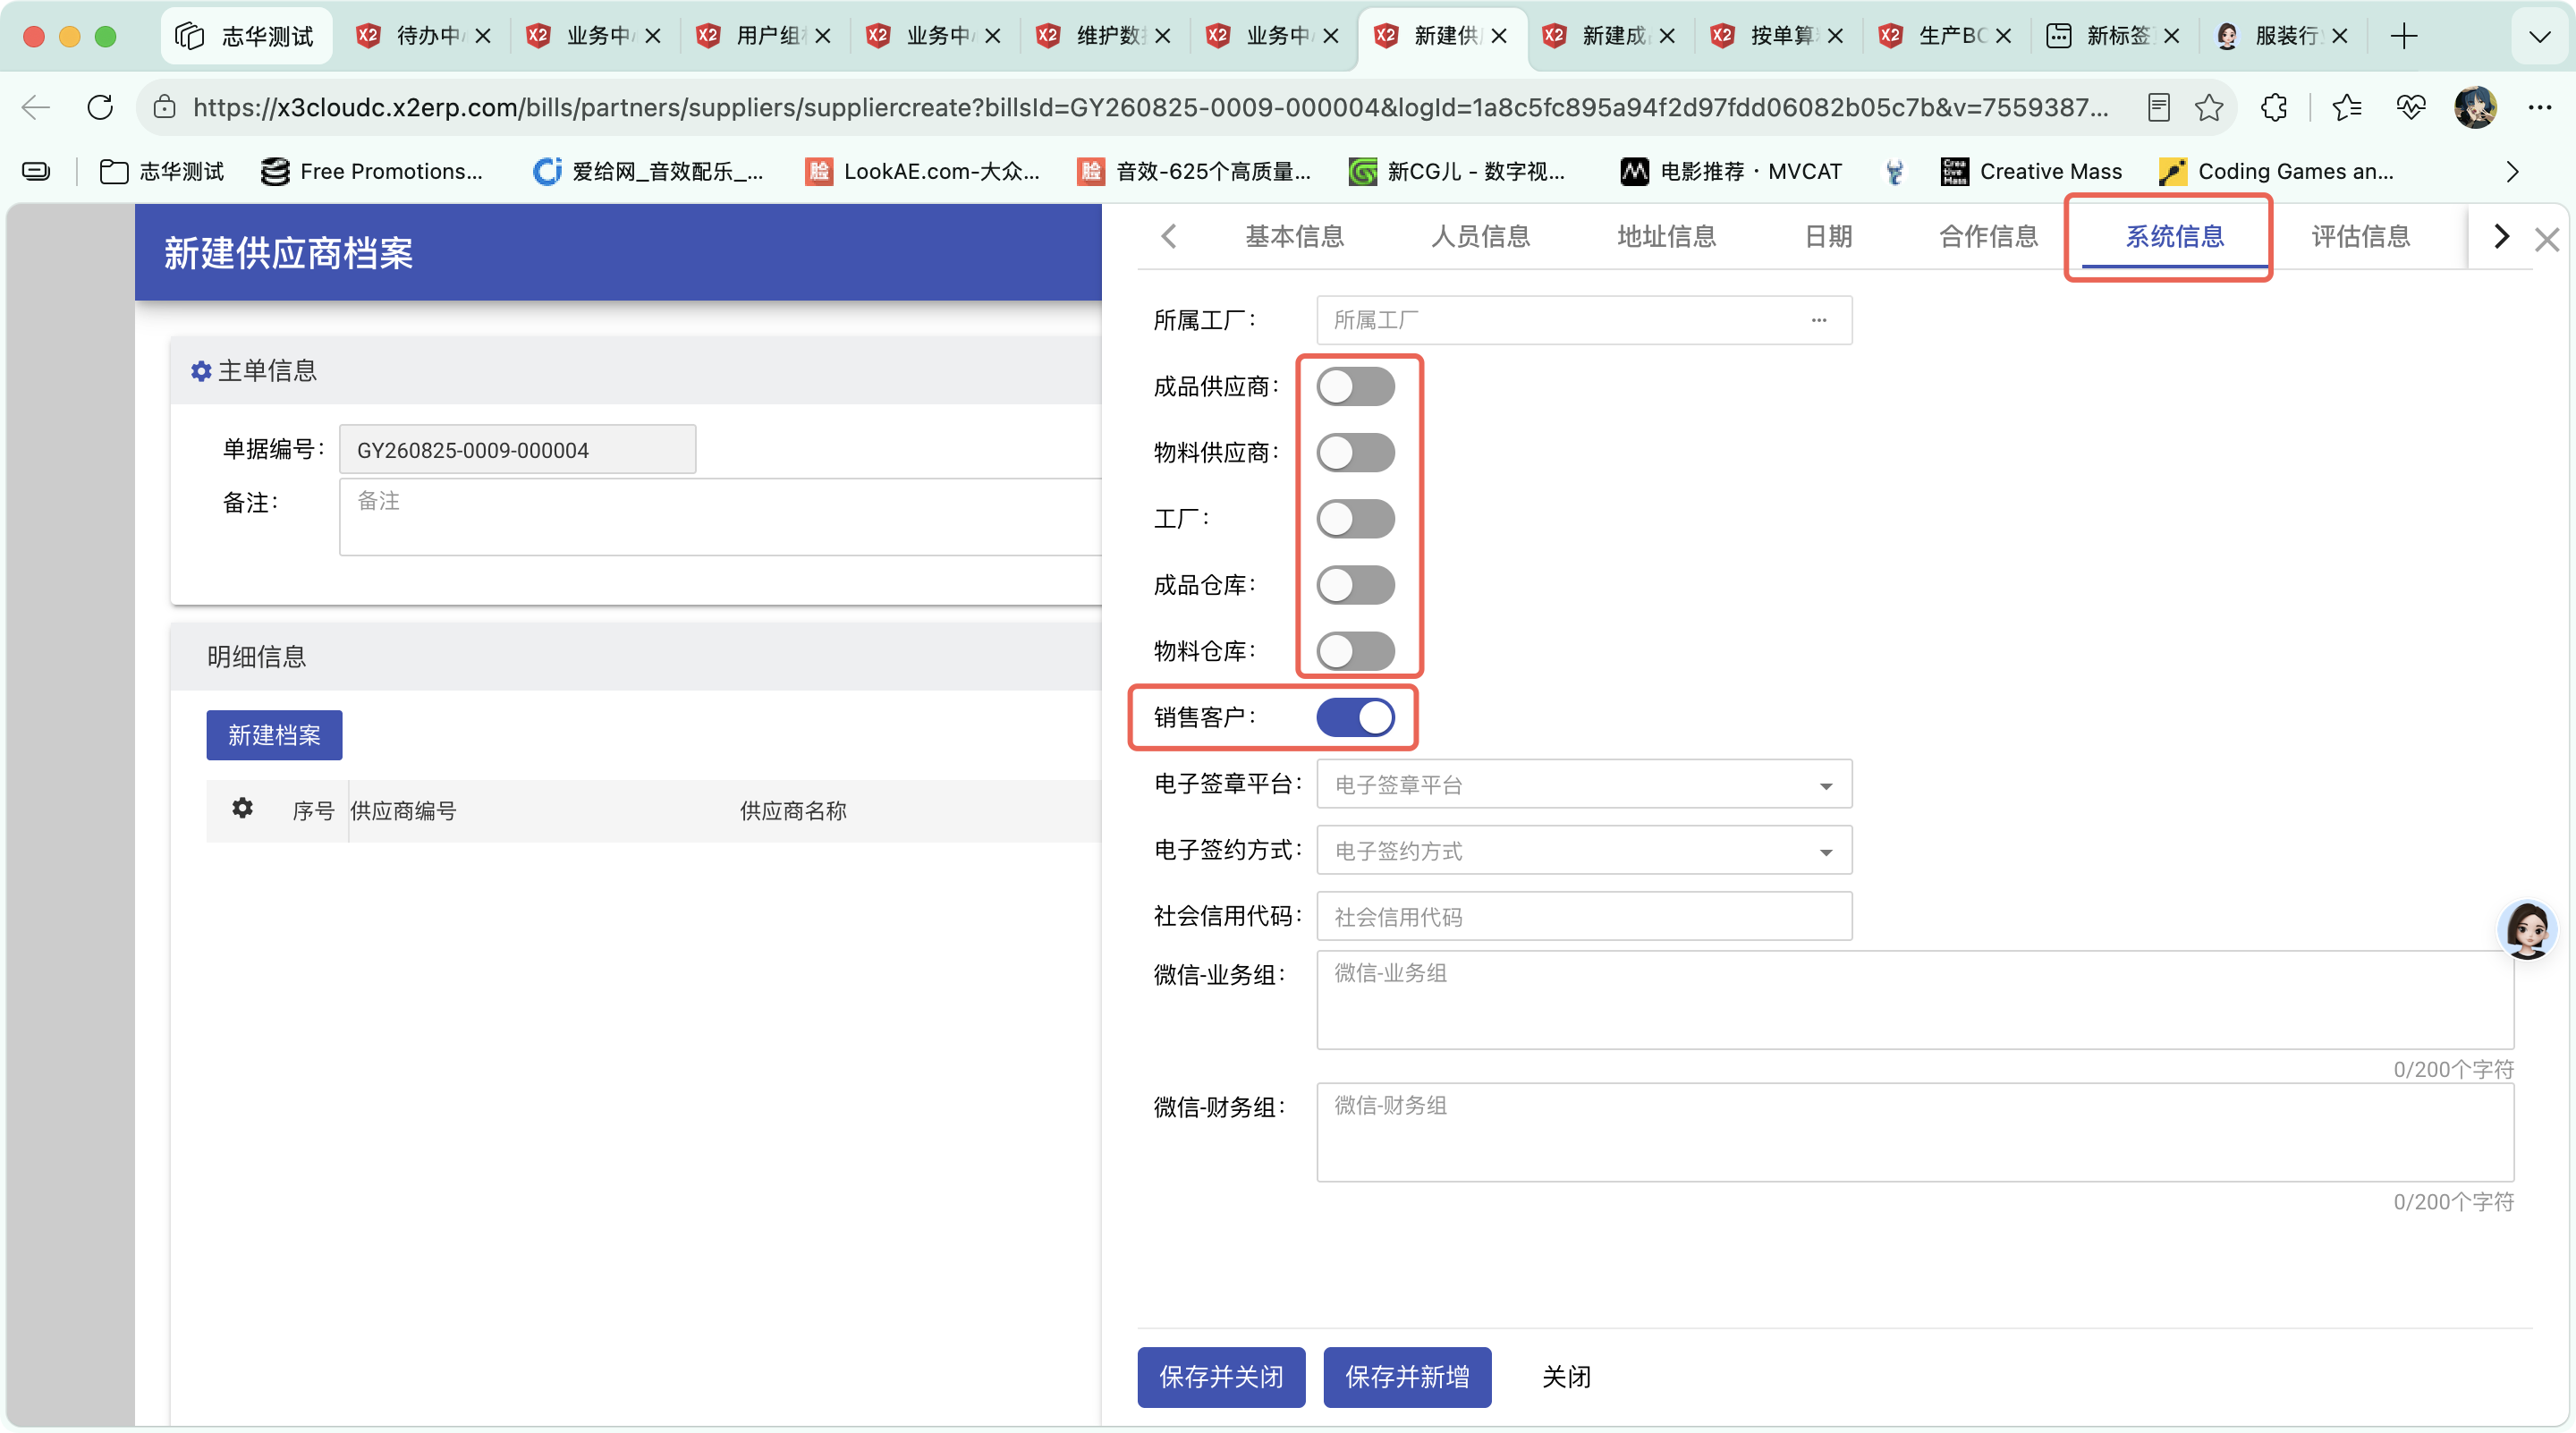The image size is (2576, 1433).
Task: Close the side panel with X icon
Action: click(x=2546, y=239)
